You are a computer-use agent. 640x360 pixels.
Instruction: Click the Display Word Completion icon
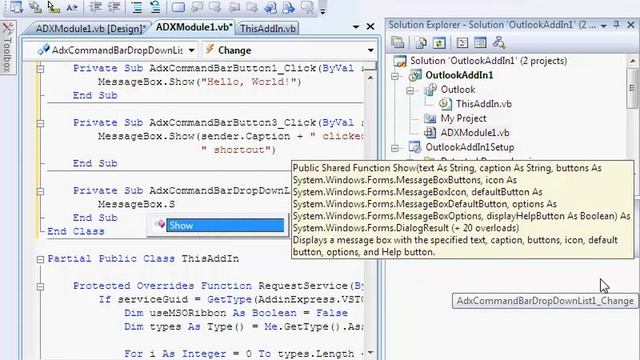pos(72,7)
